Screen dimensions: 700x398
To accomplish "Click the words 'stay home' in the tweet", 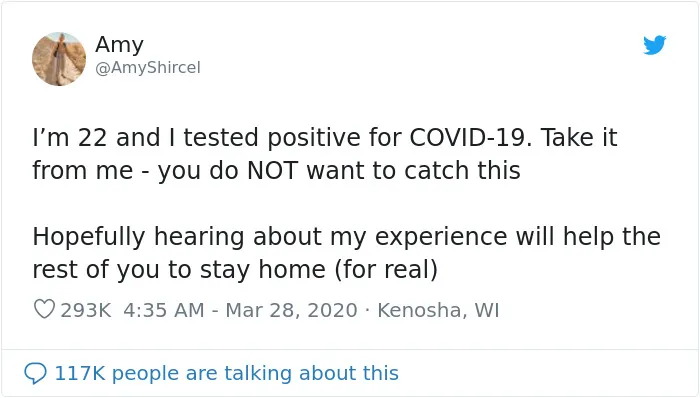I will [262, 270].
